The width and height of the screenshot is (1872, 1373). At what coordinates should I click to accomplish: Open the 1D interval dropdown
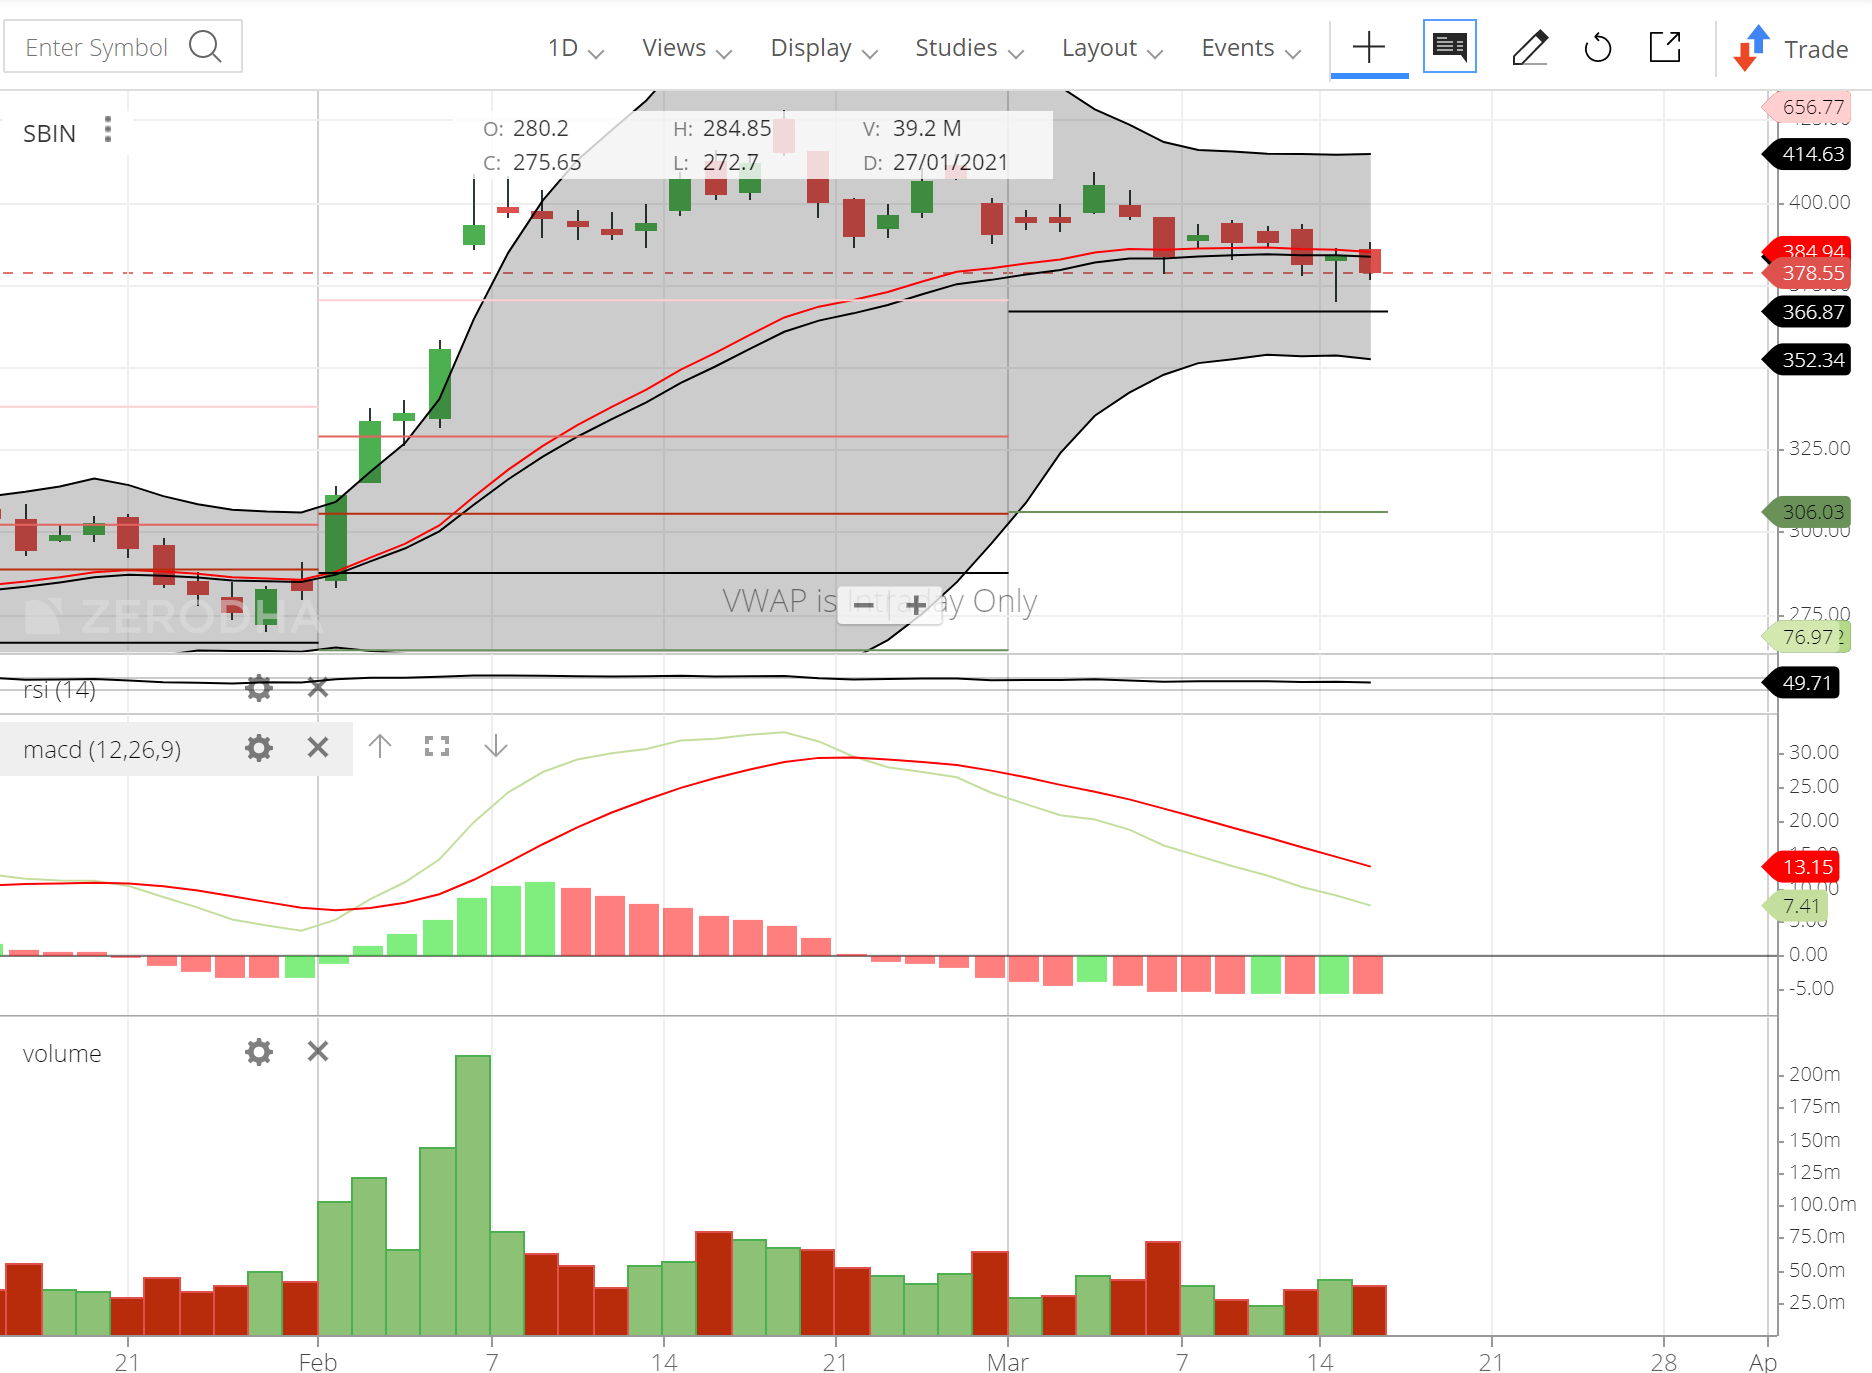(x=575, y=48)
